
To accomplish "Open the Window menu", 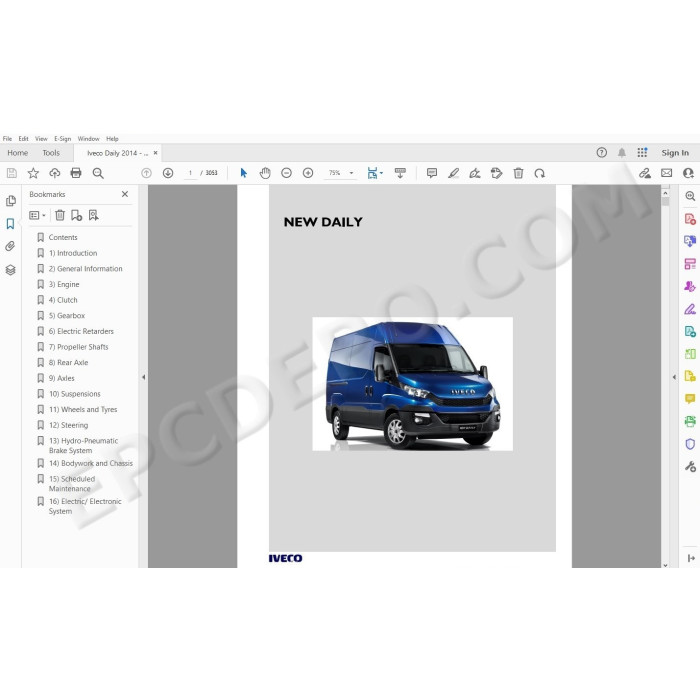I will point(88,139).
